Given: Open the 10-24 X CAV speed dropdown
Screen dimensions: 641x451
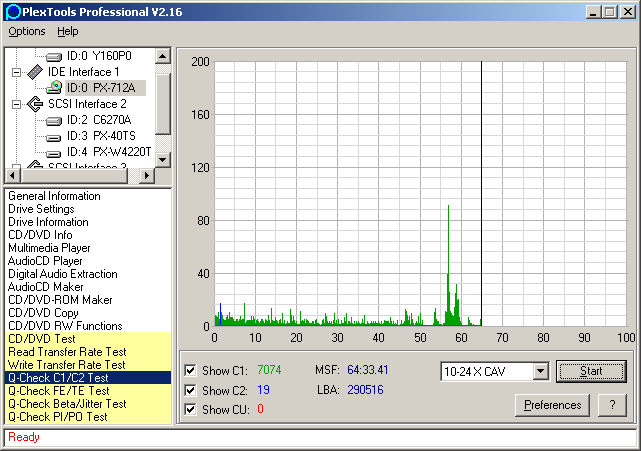Looking at the screenshot, I should click(540, 371).
